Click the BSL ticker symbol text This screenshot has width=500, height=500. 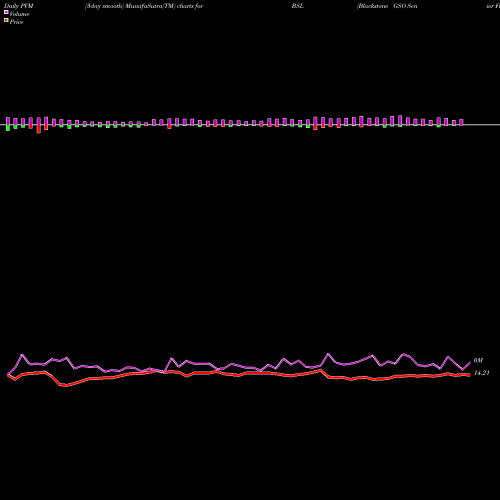[298, 6]
